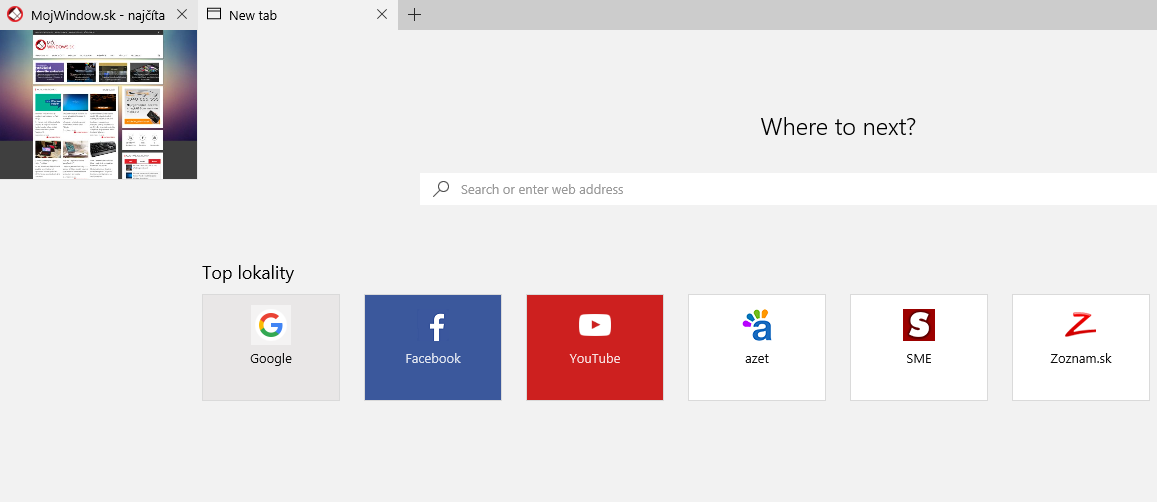Click the search magnifier icon
This screenshot has width=1157, height=502.
click(x=441, y=189)
